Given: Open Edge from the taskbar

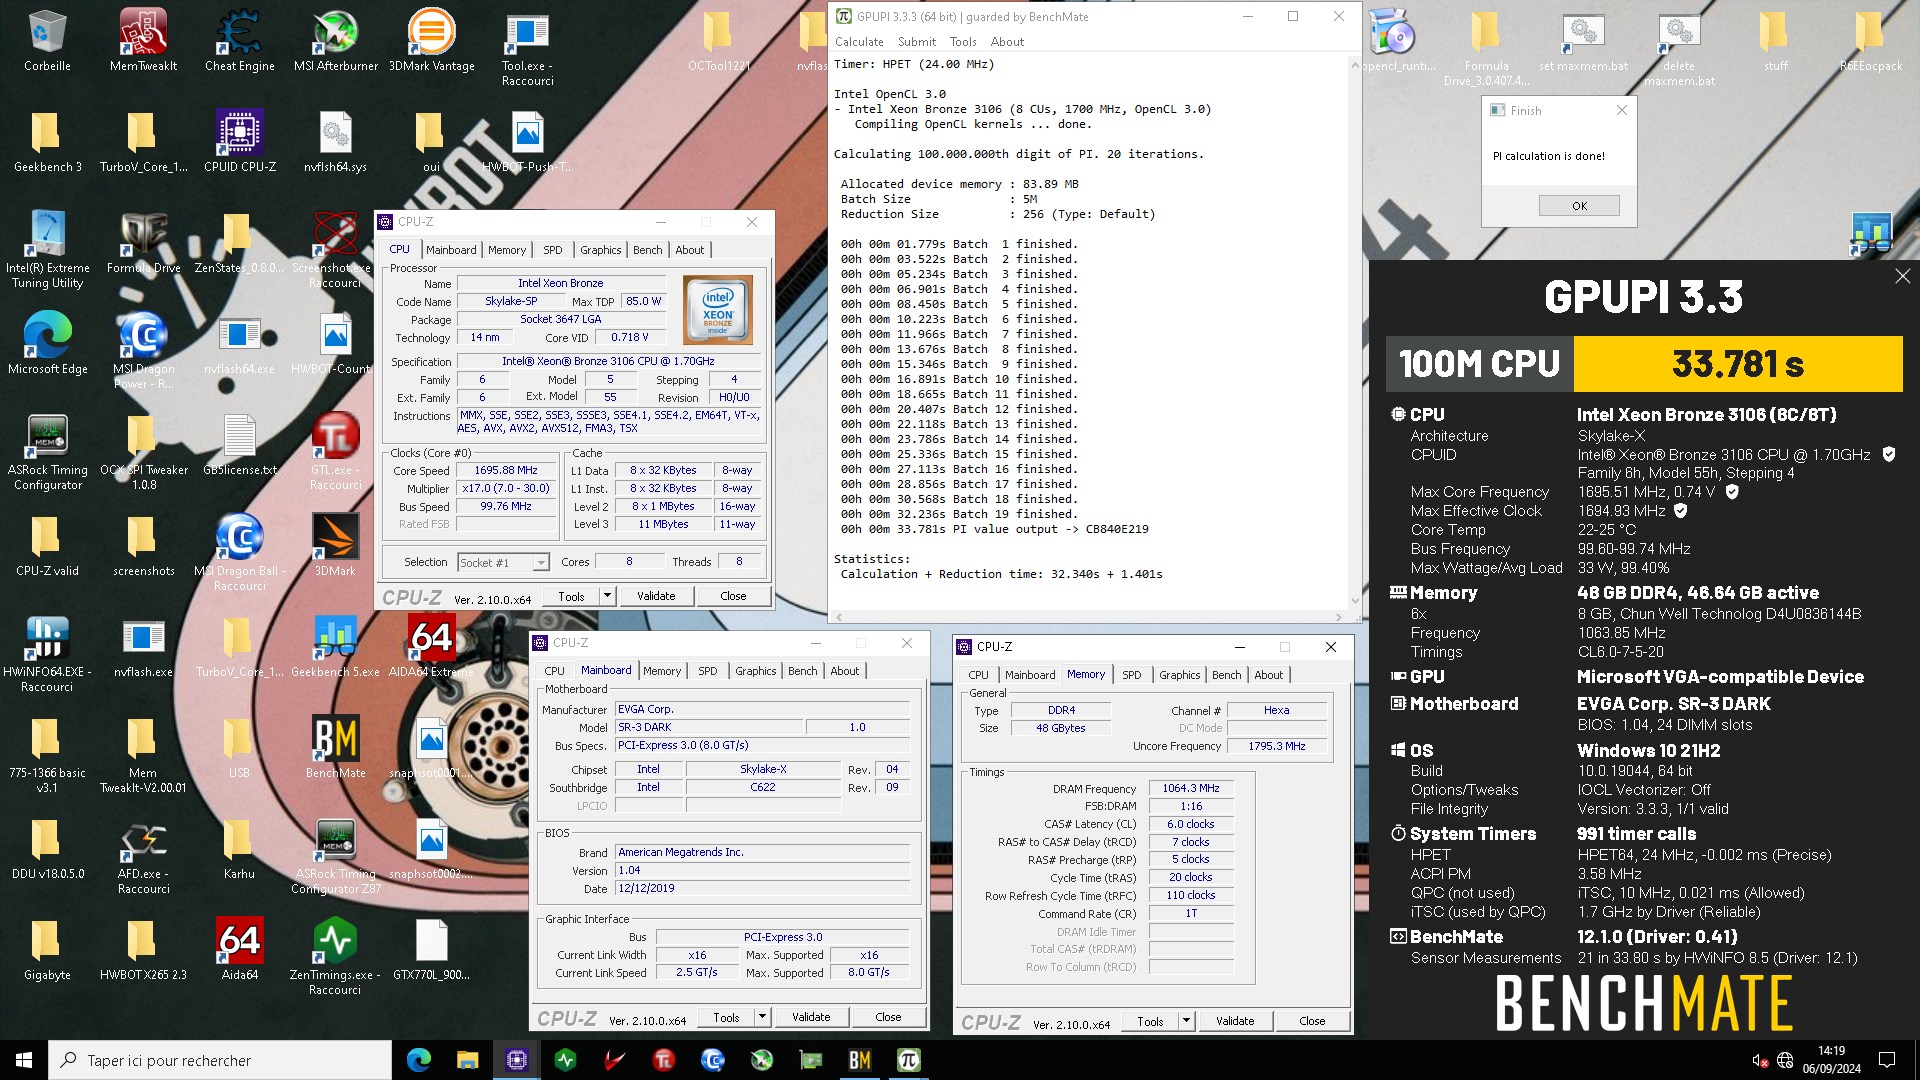Looking at the screenshot, I should click(x=419, y=1060).
